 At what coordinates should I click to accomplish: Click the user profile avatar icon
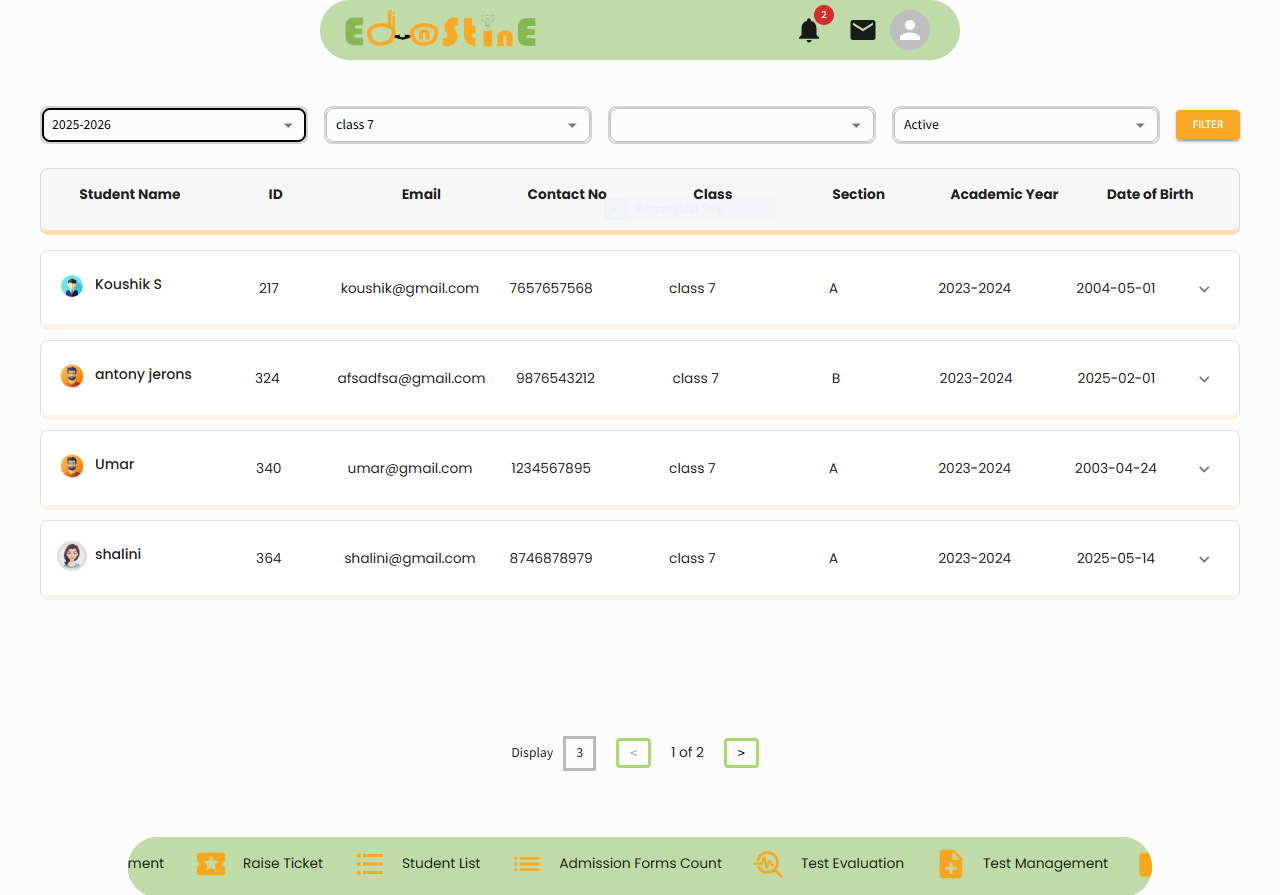[x=909, y=30]
